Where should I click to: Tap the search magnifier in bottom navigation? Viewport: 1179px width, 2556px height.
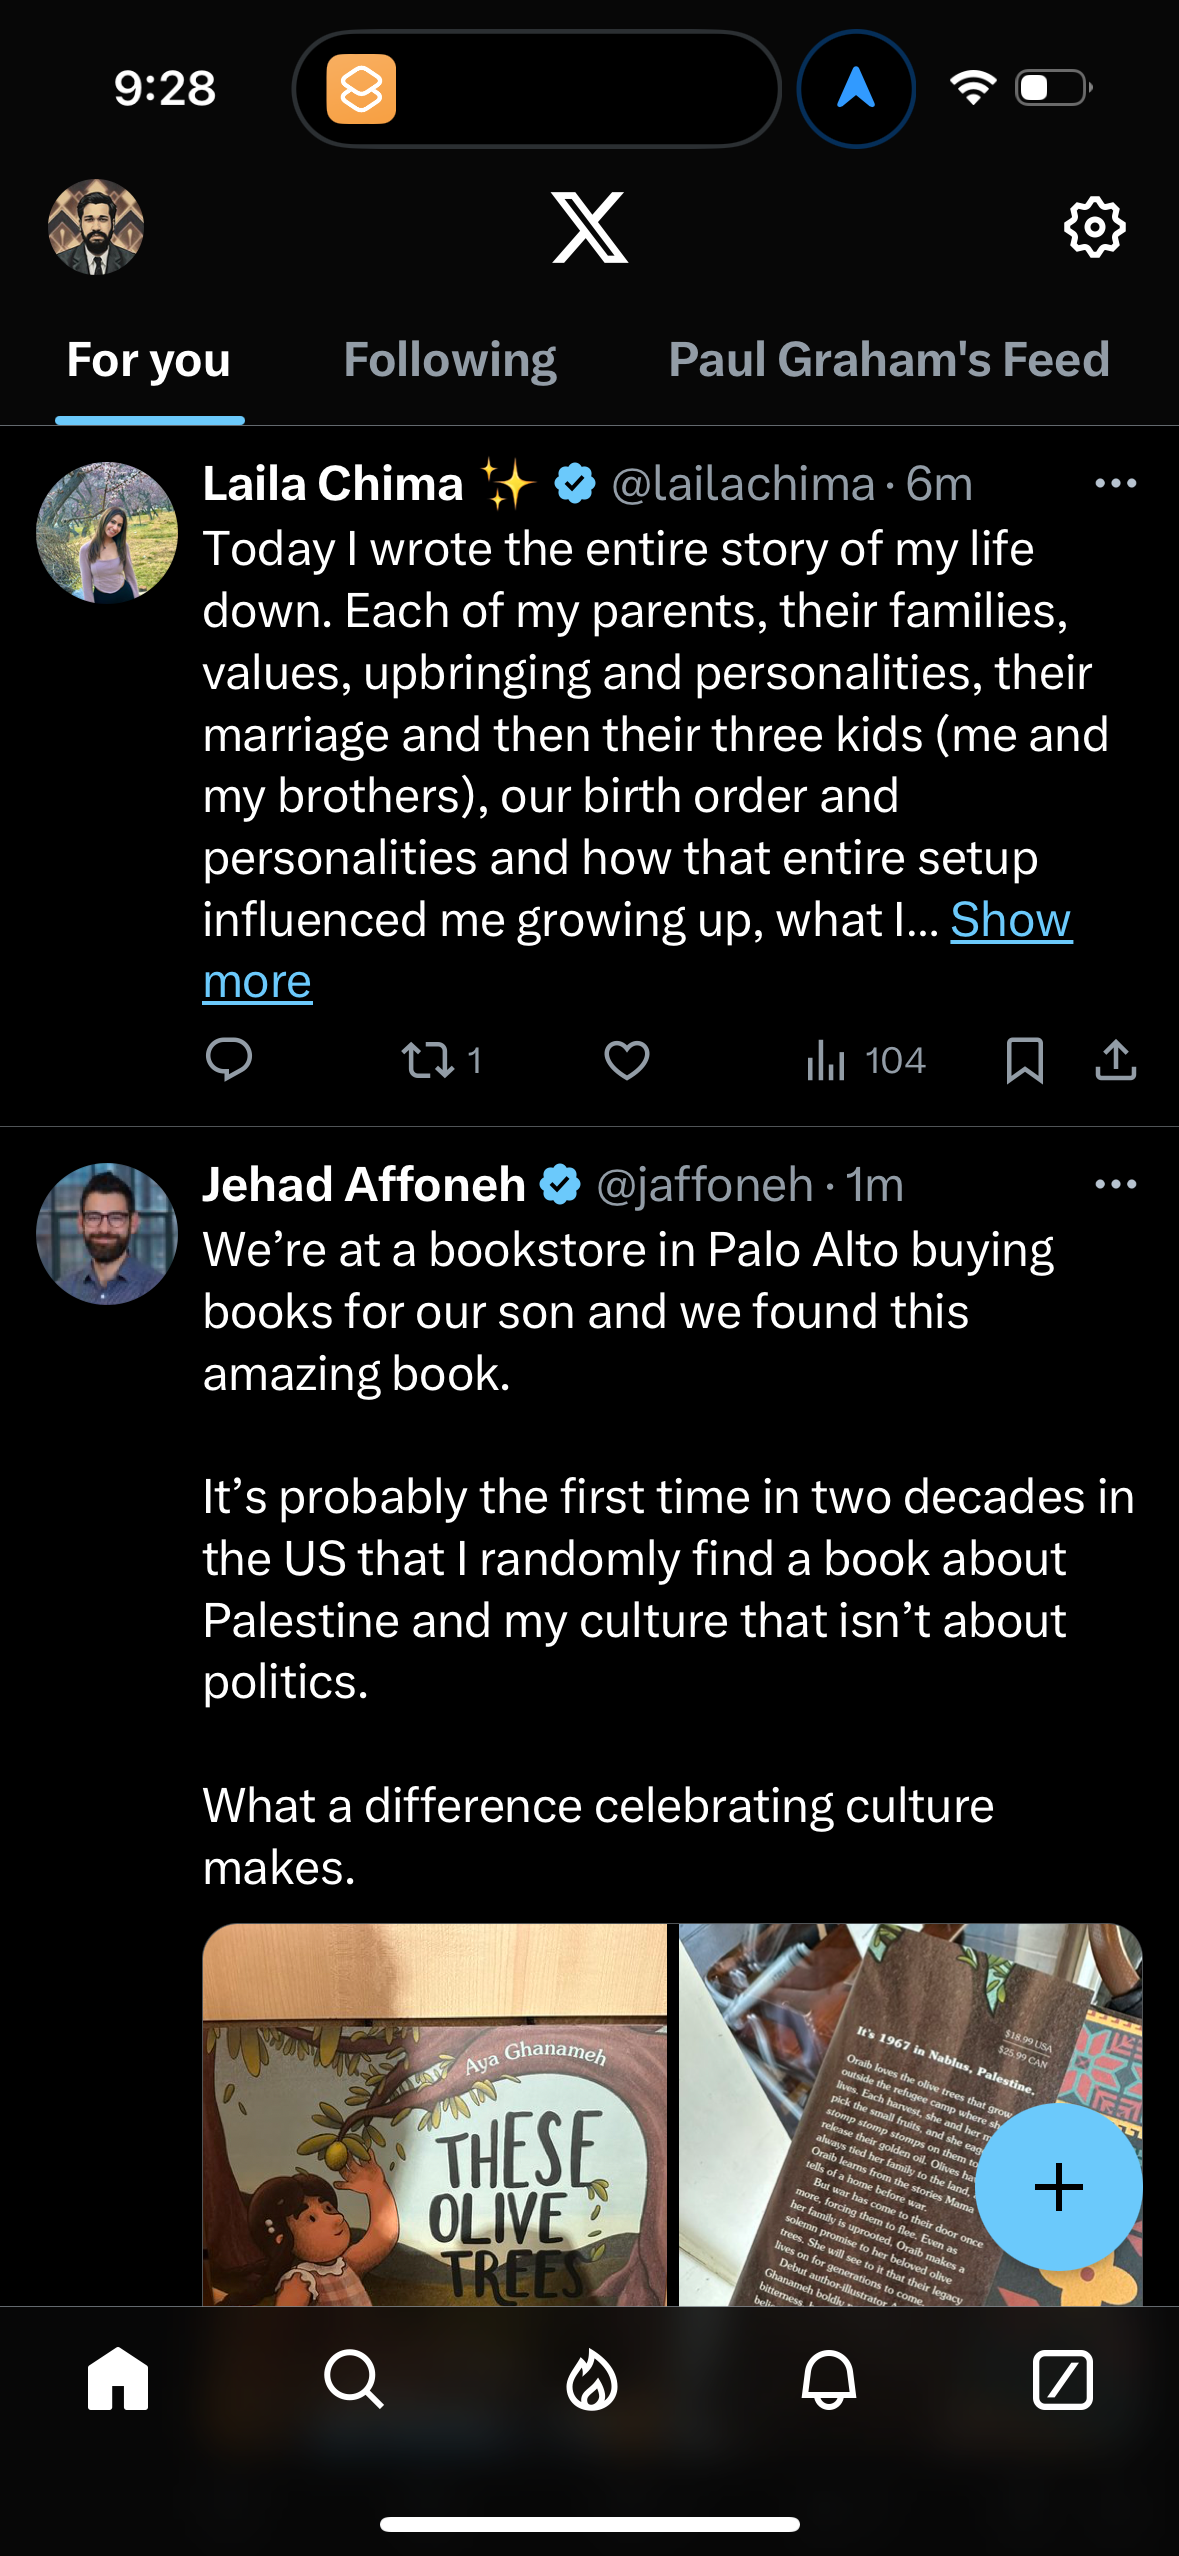point(354,2380)
